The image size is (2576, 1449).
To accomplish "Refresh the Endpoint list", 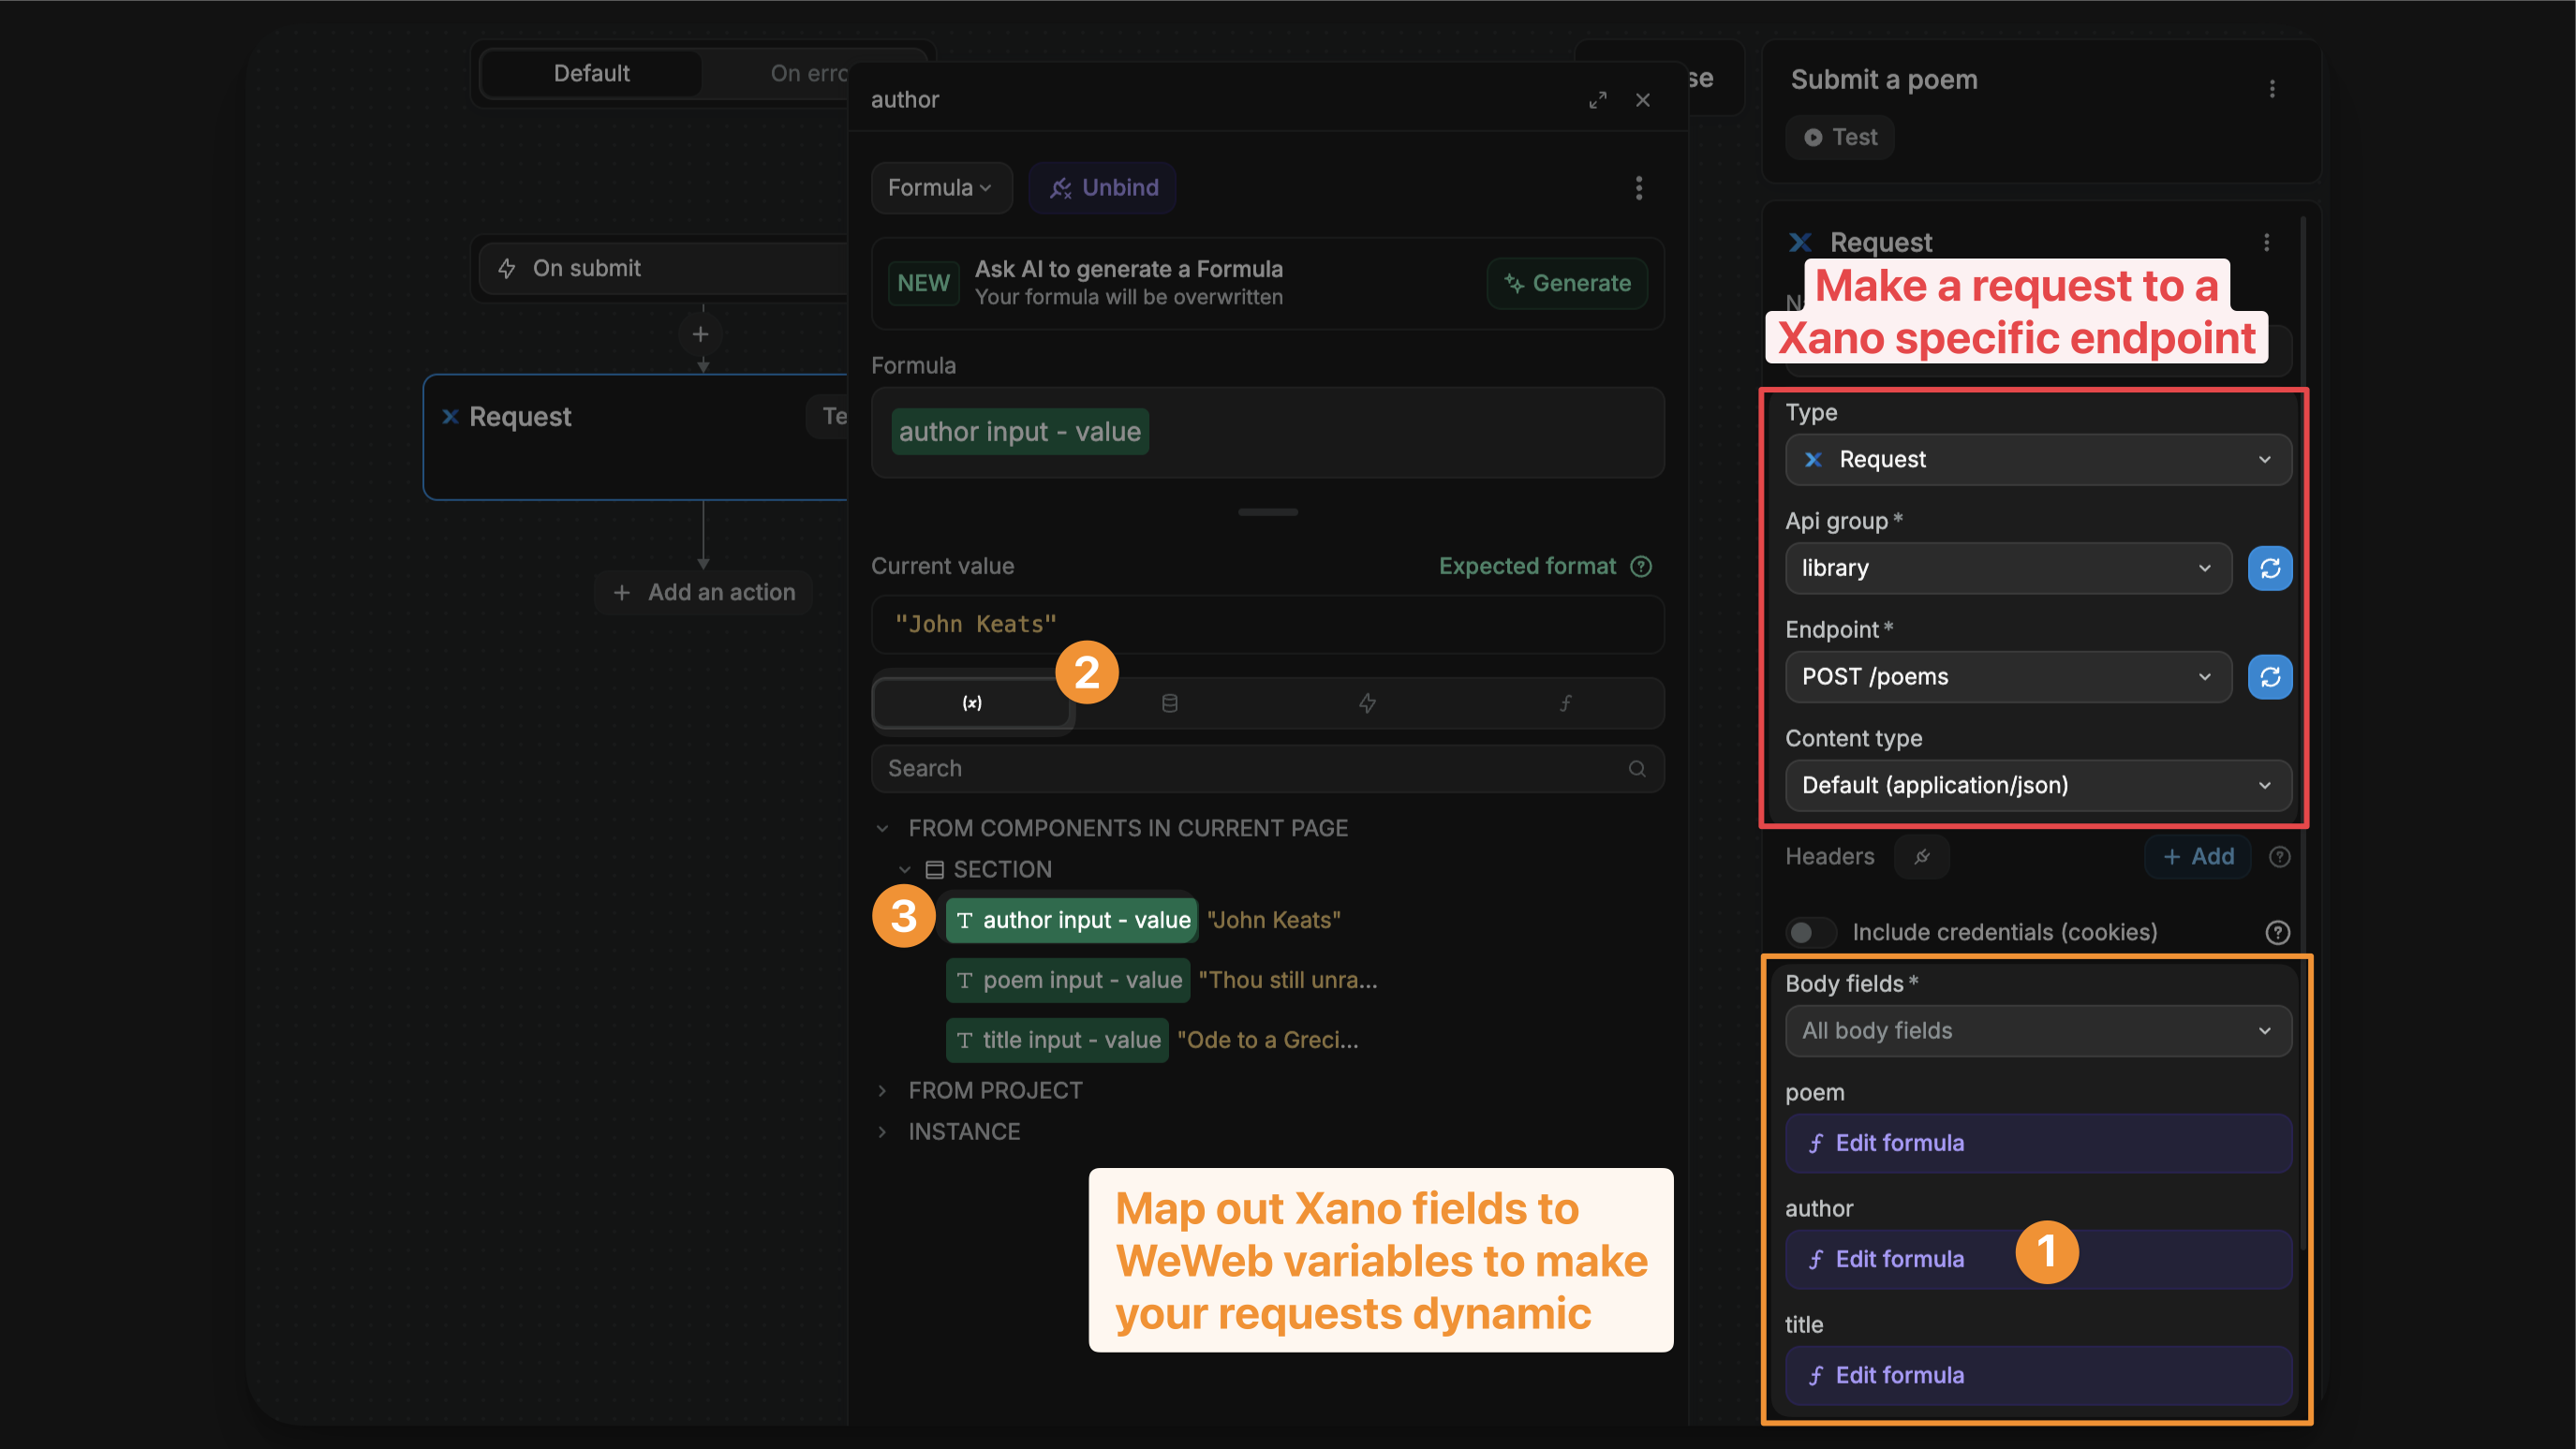I will coord(2270,677).
